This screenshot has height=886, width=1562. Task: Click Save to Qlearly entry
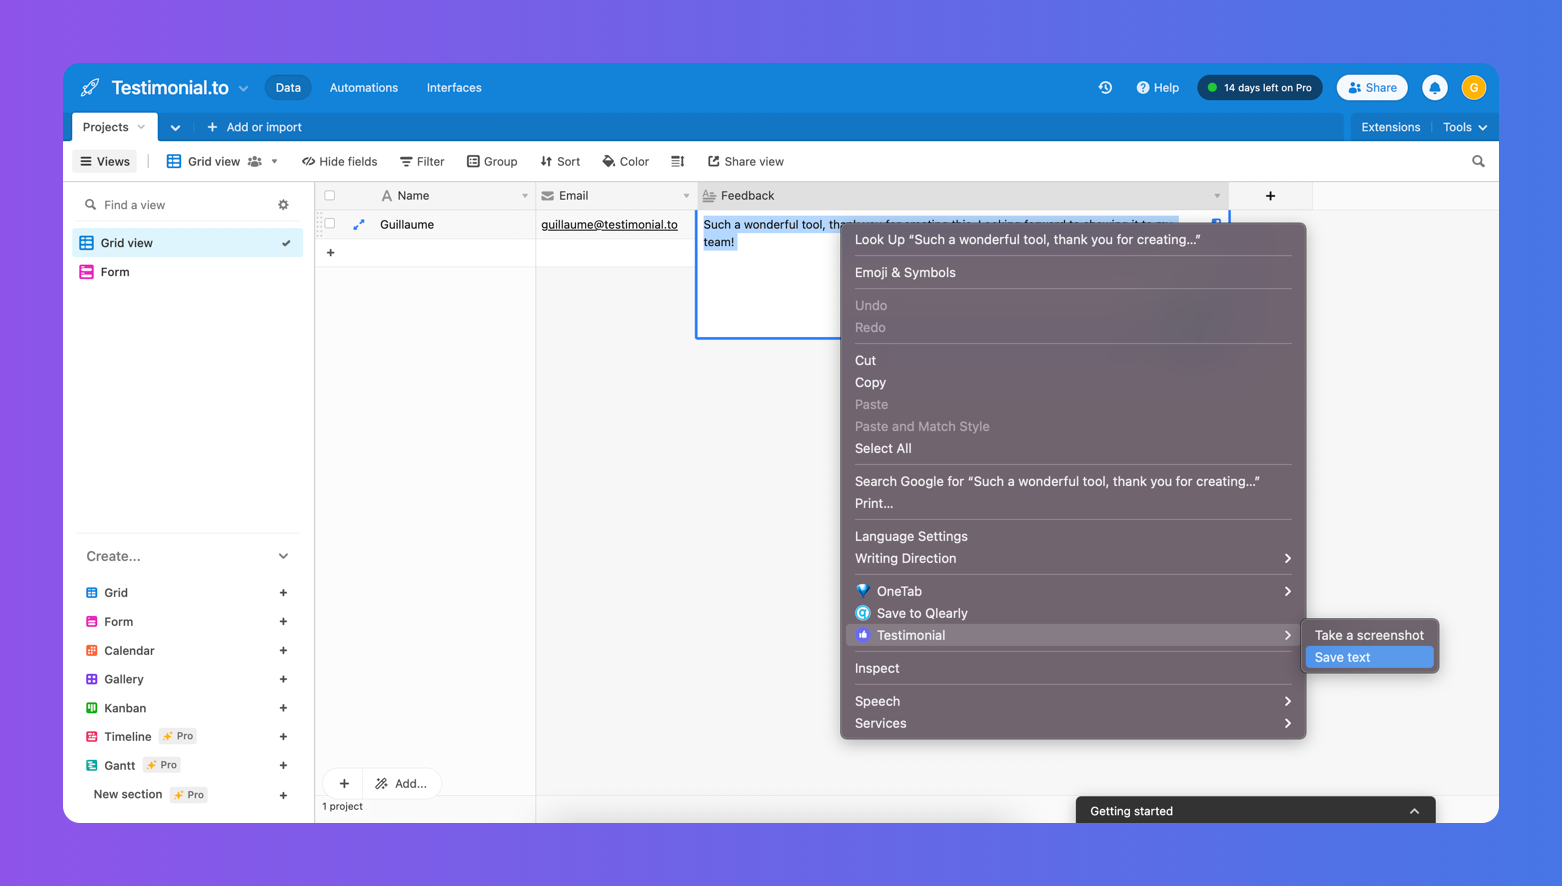[x=1073, y=613]
